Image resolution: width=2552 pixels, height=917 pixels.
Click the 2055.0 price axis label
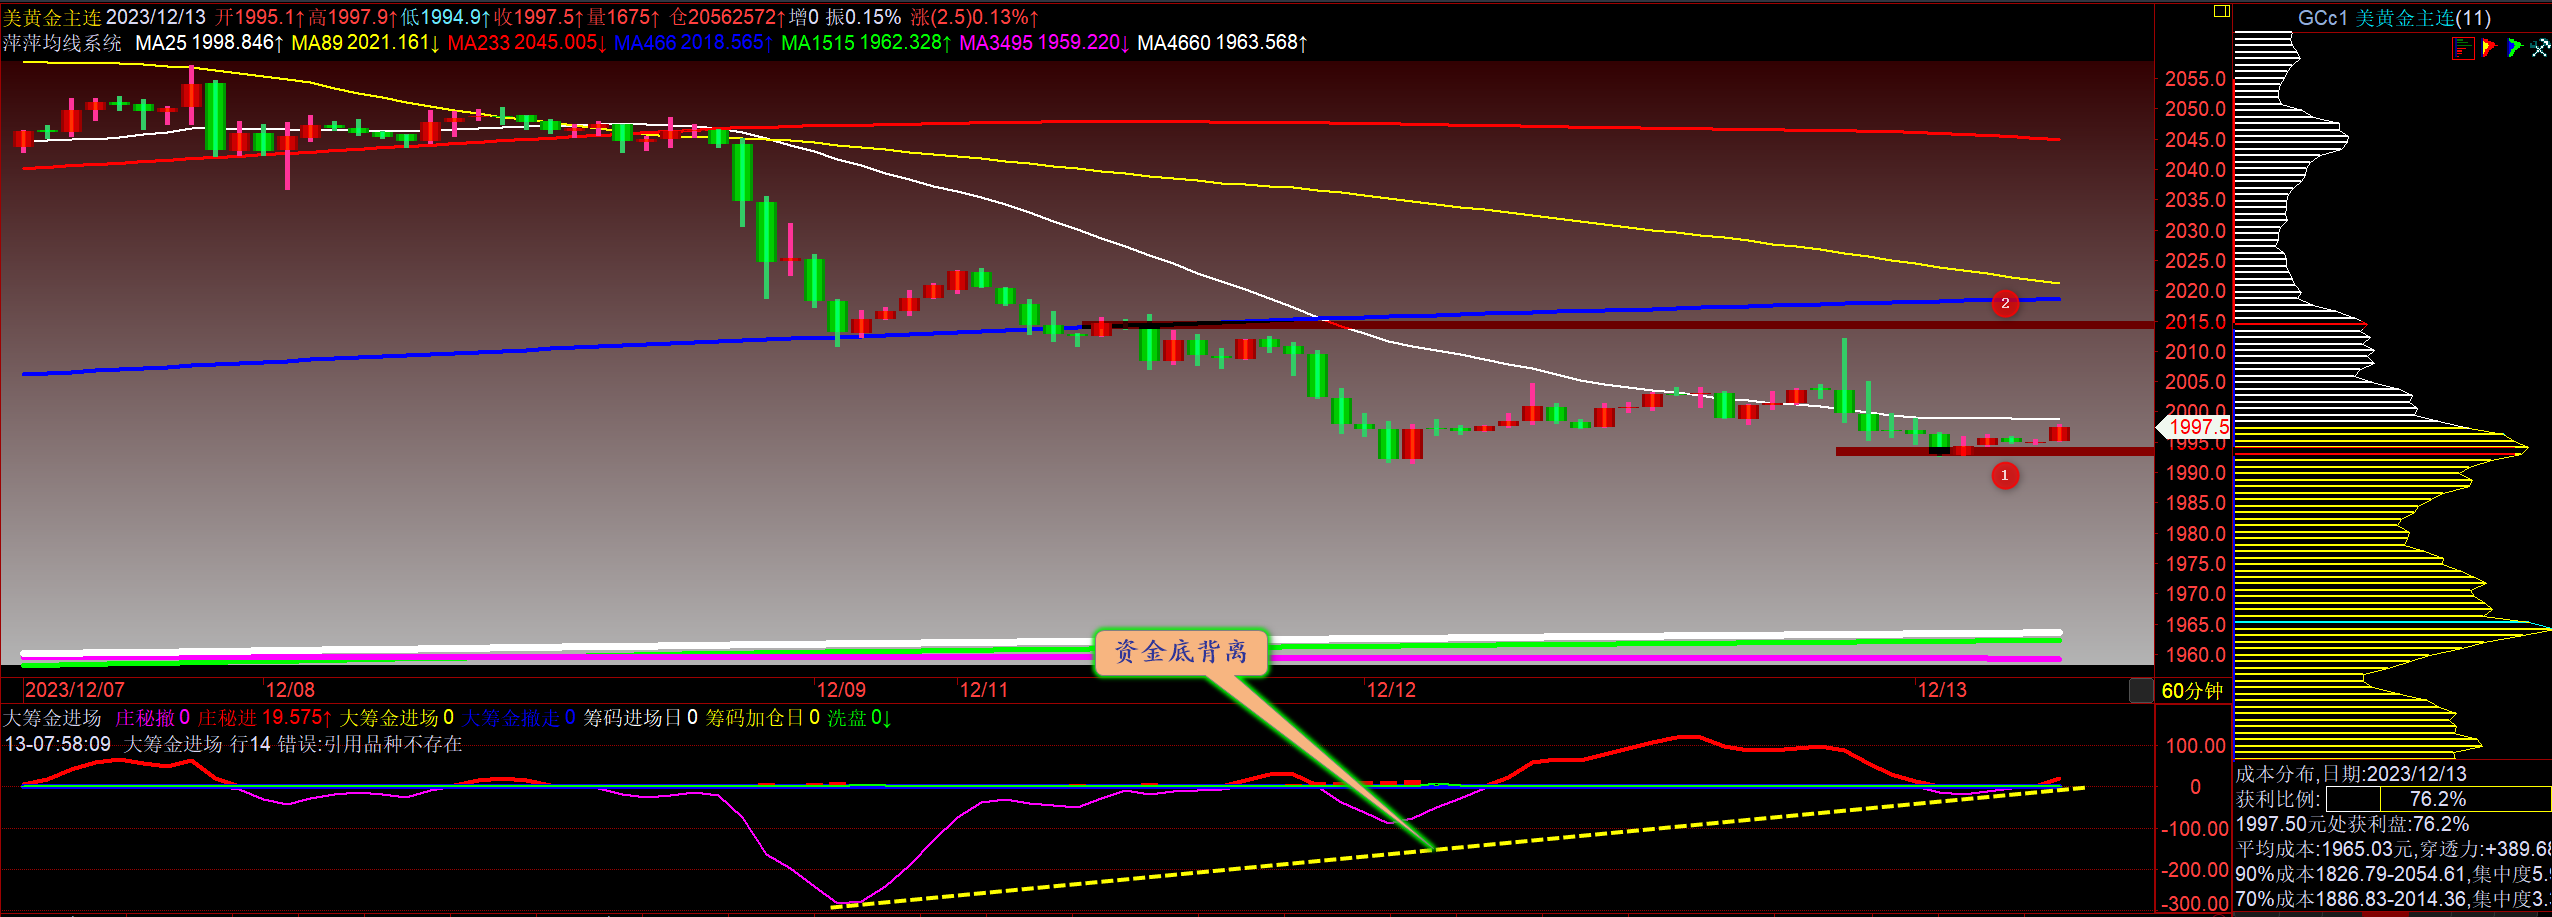click(x=2196, y=79)
